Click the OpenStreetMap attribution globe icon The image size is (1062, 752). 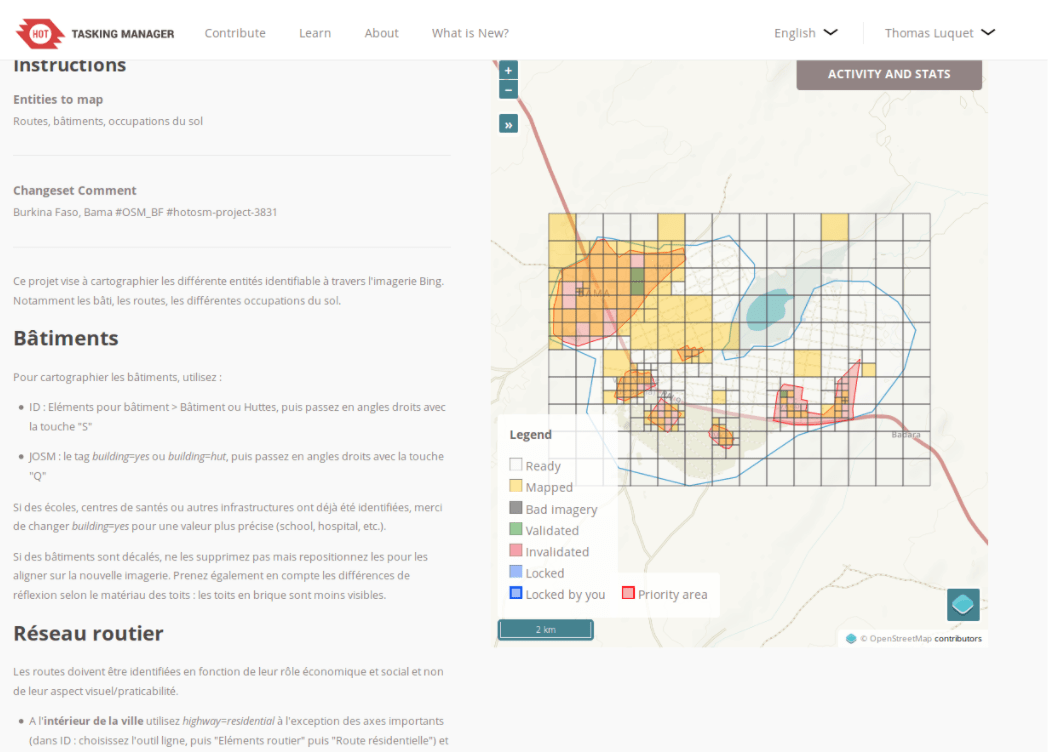tap(851, 638)
